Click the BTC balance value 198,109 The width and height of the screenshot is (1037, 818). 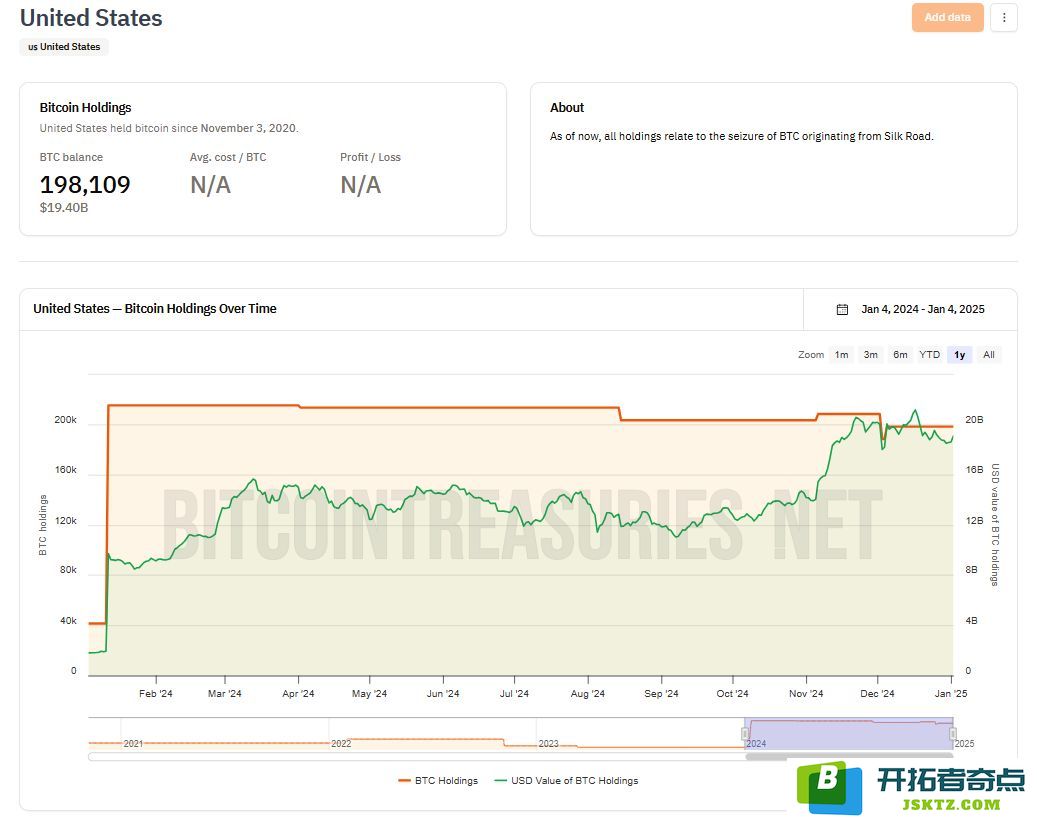coord(85,184)
